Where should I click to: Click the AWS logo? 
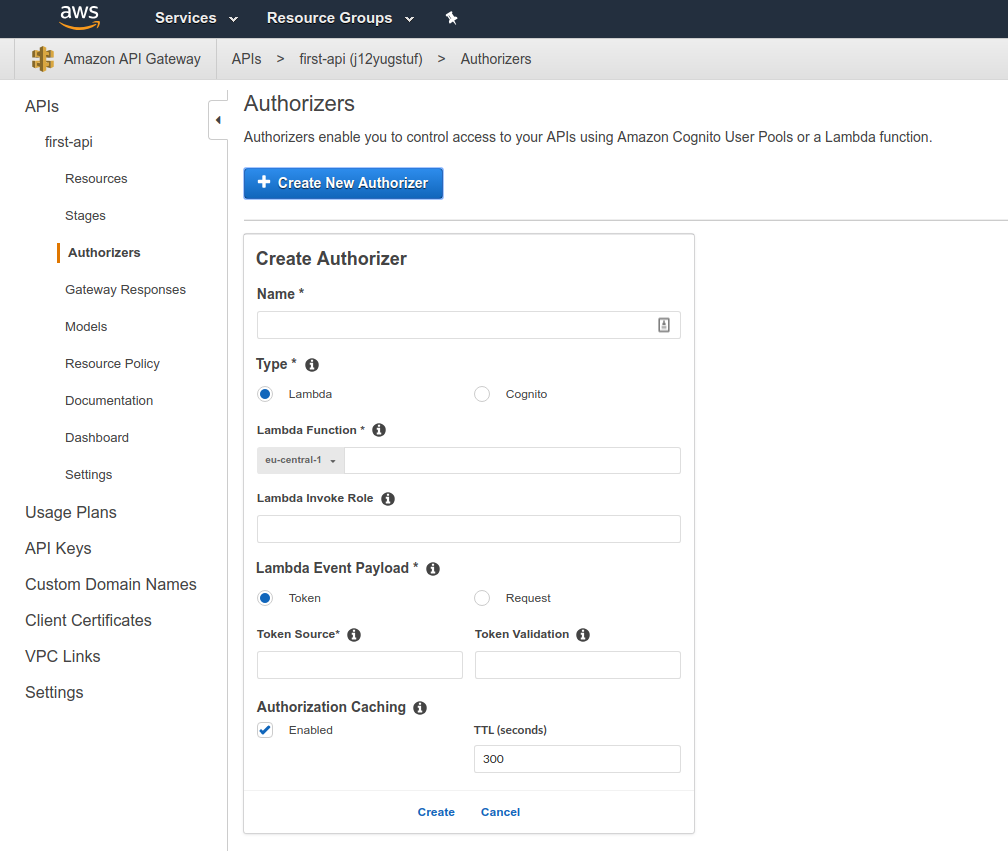tap(80, 17)
